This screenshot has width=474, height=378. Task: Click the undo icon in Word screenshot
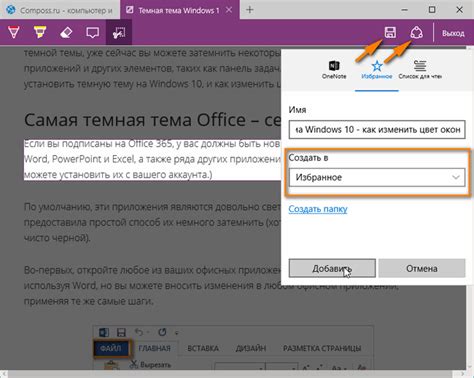(x=139, y=332)
